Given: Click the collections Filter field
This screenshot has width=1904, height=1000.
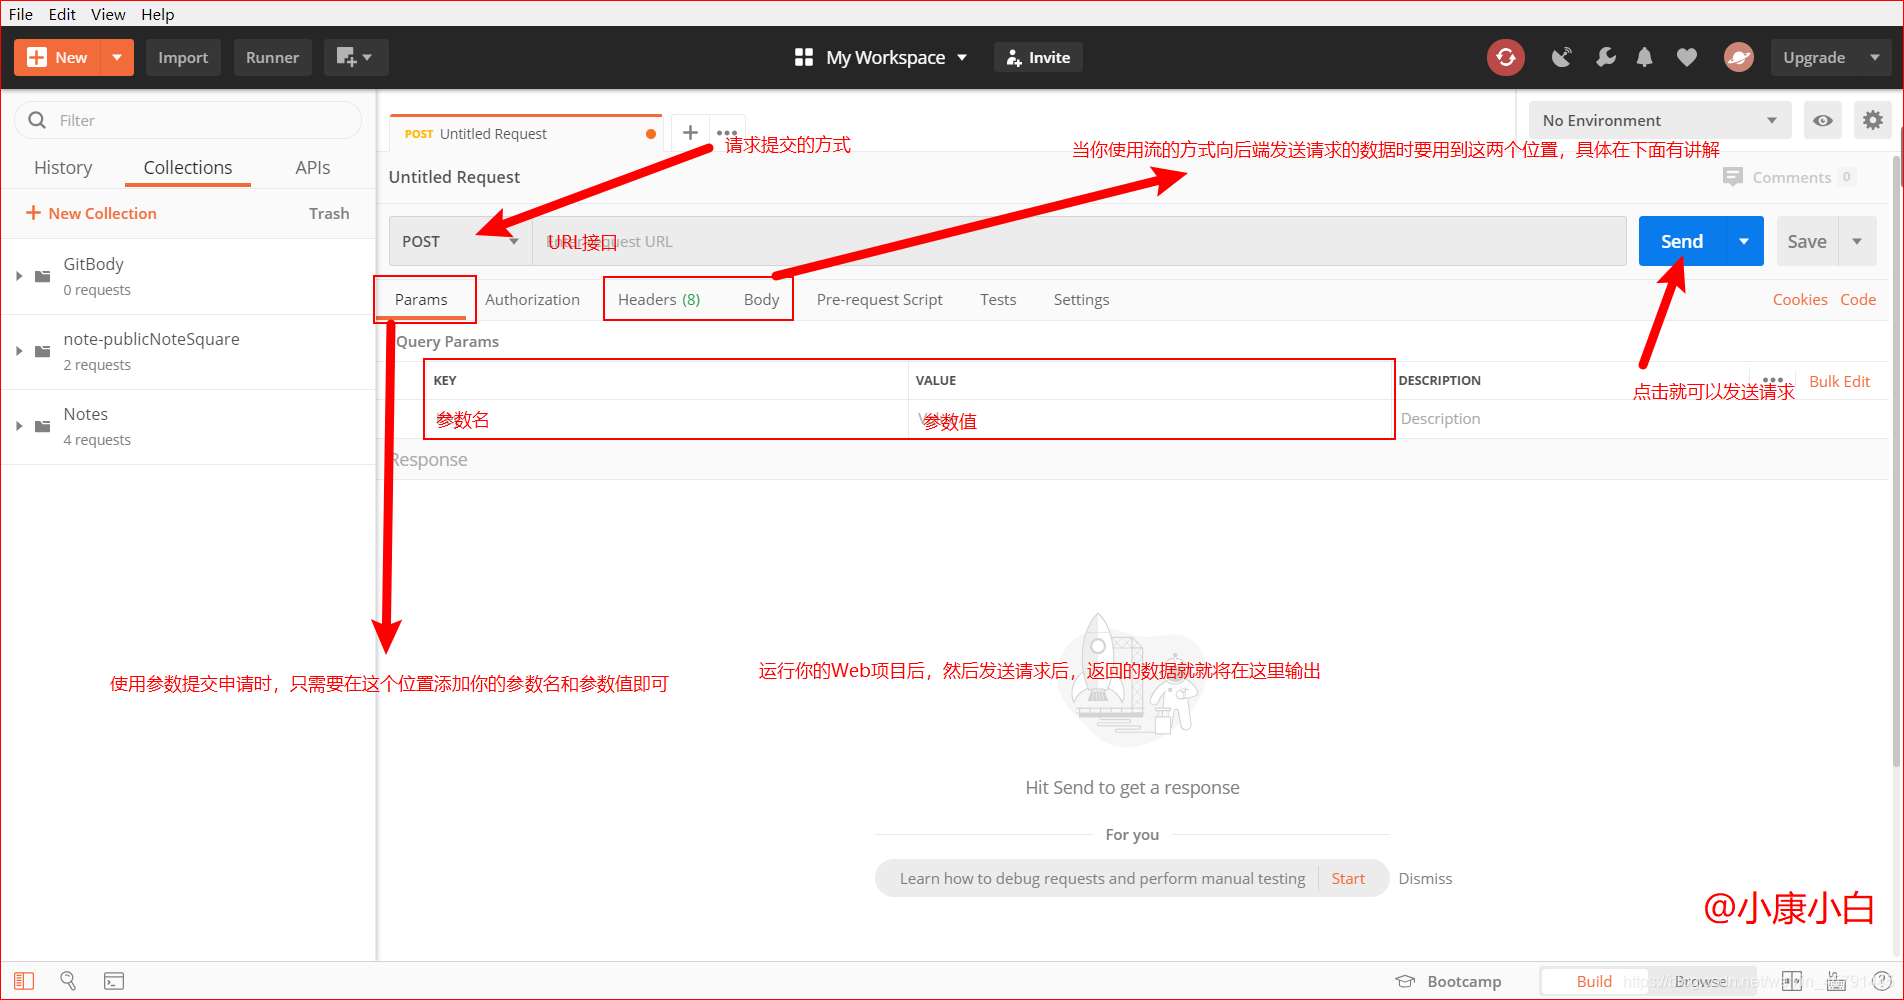Looking at the screenshot, I should 188,120.
